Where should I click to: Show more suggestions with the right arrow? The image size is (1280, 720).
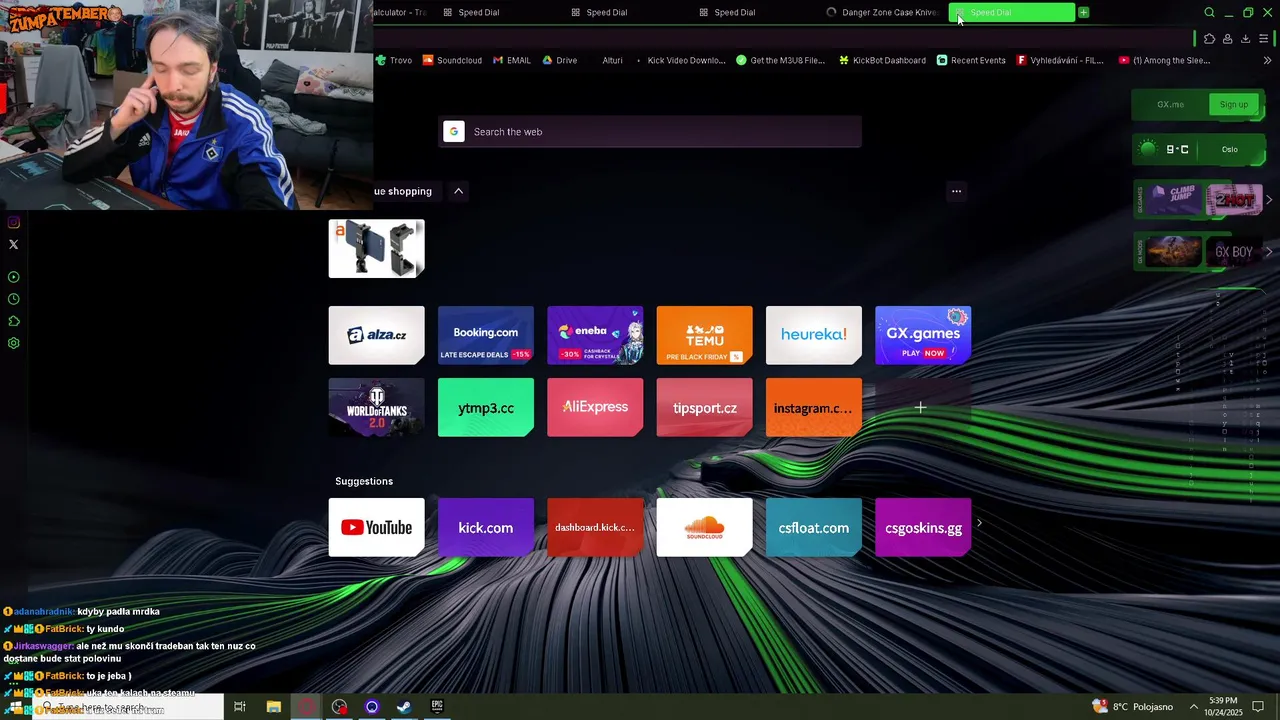point(979,523)
